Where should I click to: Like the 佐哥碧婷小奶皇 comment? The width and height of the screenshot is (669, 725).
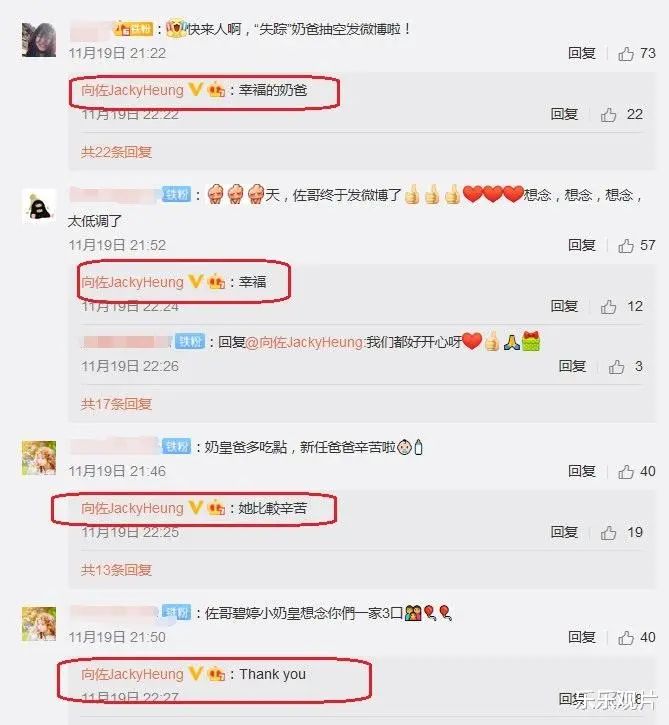click(x=626, y=638)
